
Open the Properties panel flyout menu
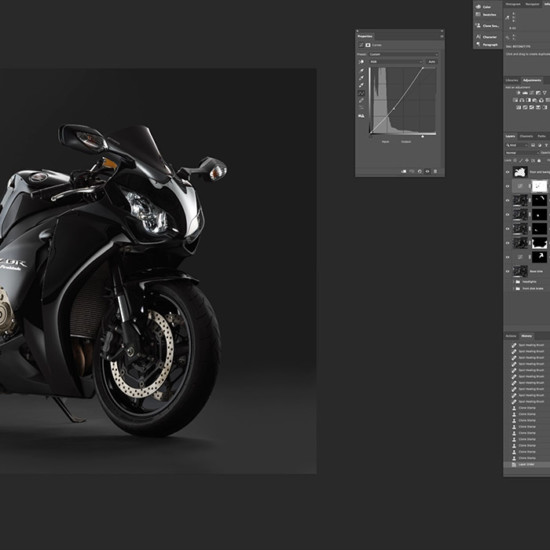point(442,36)
